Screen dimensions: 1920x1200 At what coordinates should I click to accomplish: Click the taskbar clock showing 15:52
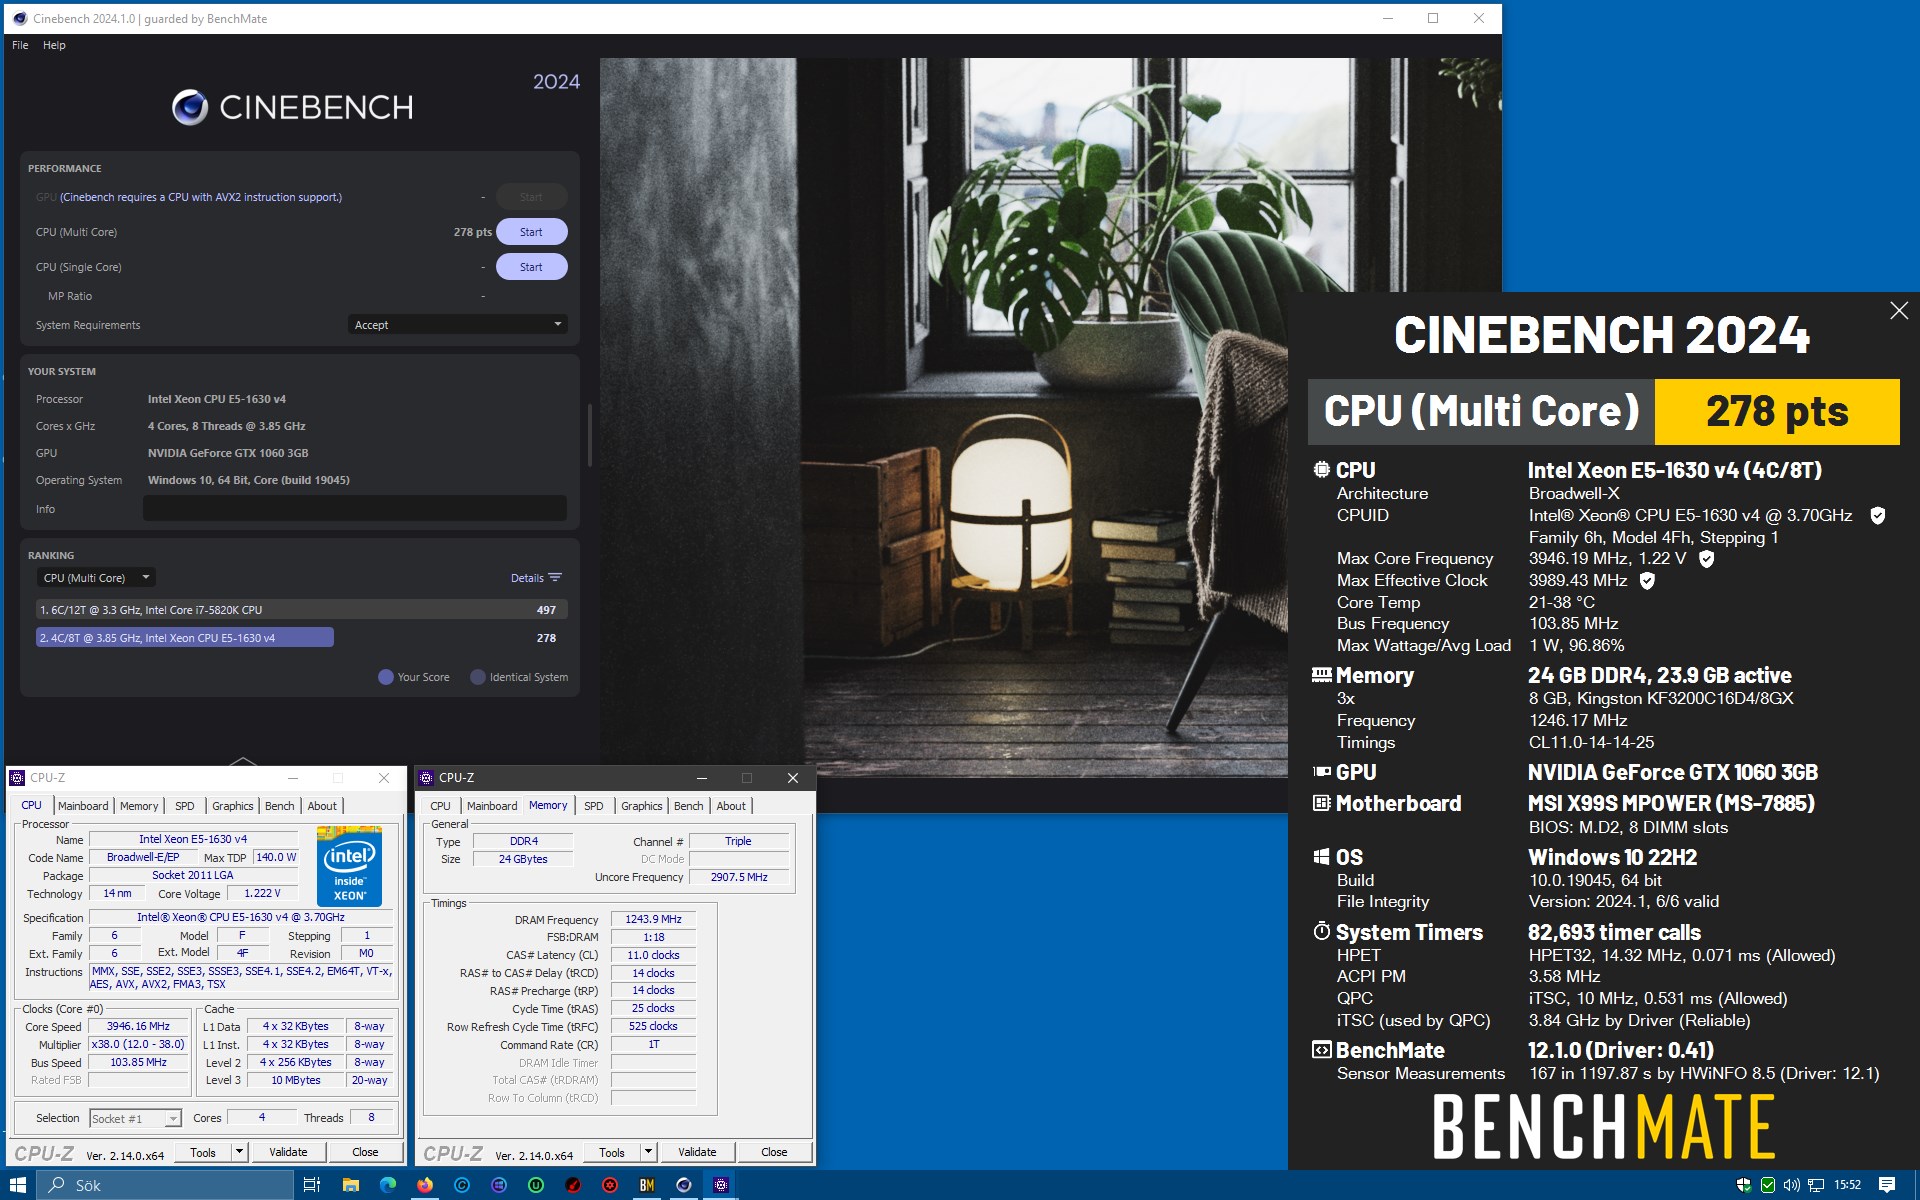(x=1847, y=1185)
